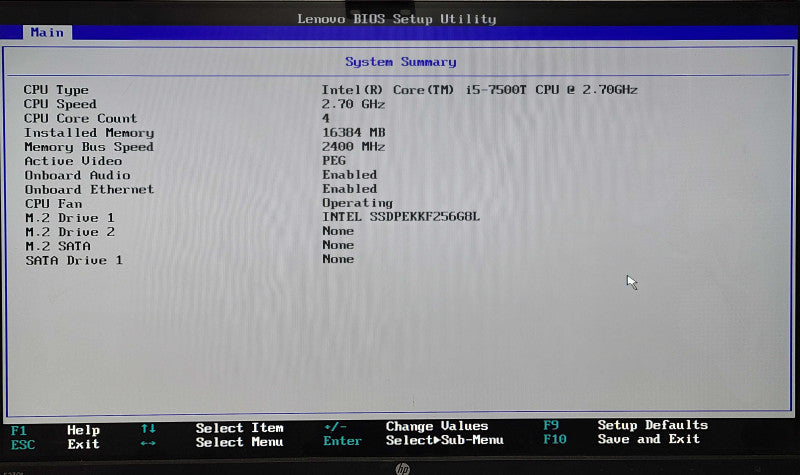This screenshot has height=475, width=800.
Task: Click the Enabled value for Onboard Audio
Action: click(x=349, y=174)
